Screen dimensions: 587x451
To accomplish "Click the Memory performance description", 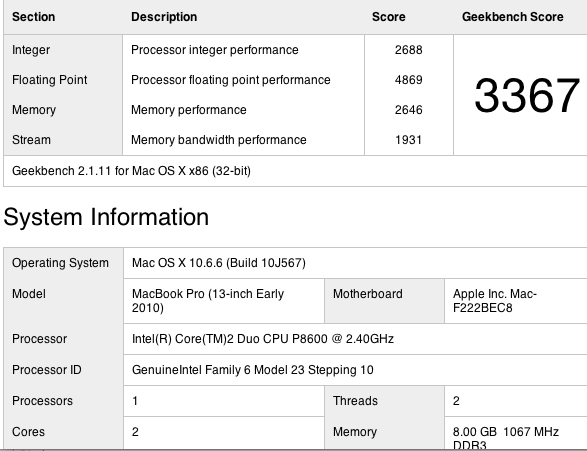I will pos(189,110).
